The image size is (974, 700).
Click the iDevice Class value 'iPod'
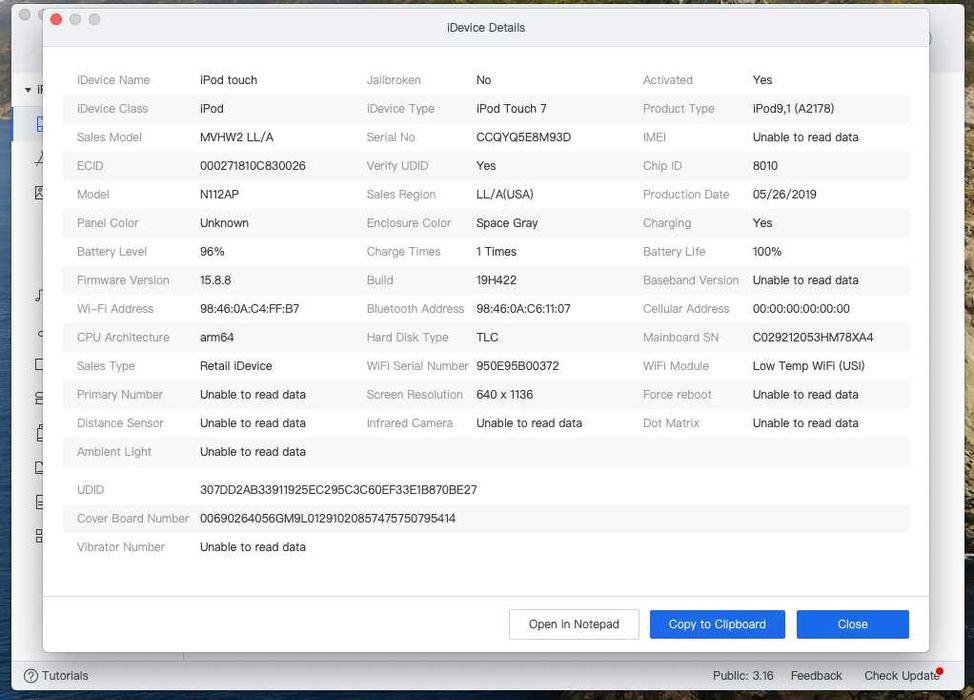212,109
